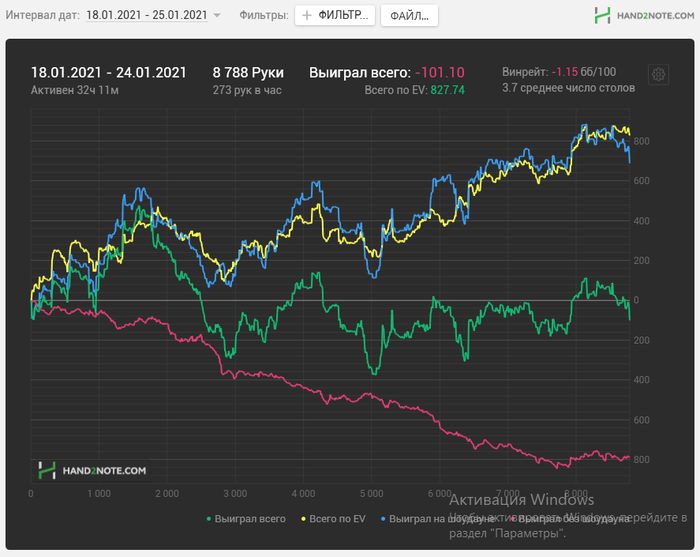Image resolution: width=700 pixels, height=557 pixels.
Task: Click the upper y-axis label 800
Action: click(x=642, y=141)
